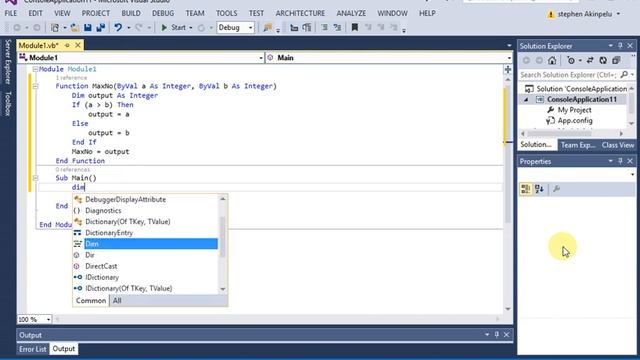Open the Server Explorer side tab

click(7, 62)
